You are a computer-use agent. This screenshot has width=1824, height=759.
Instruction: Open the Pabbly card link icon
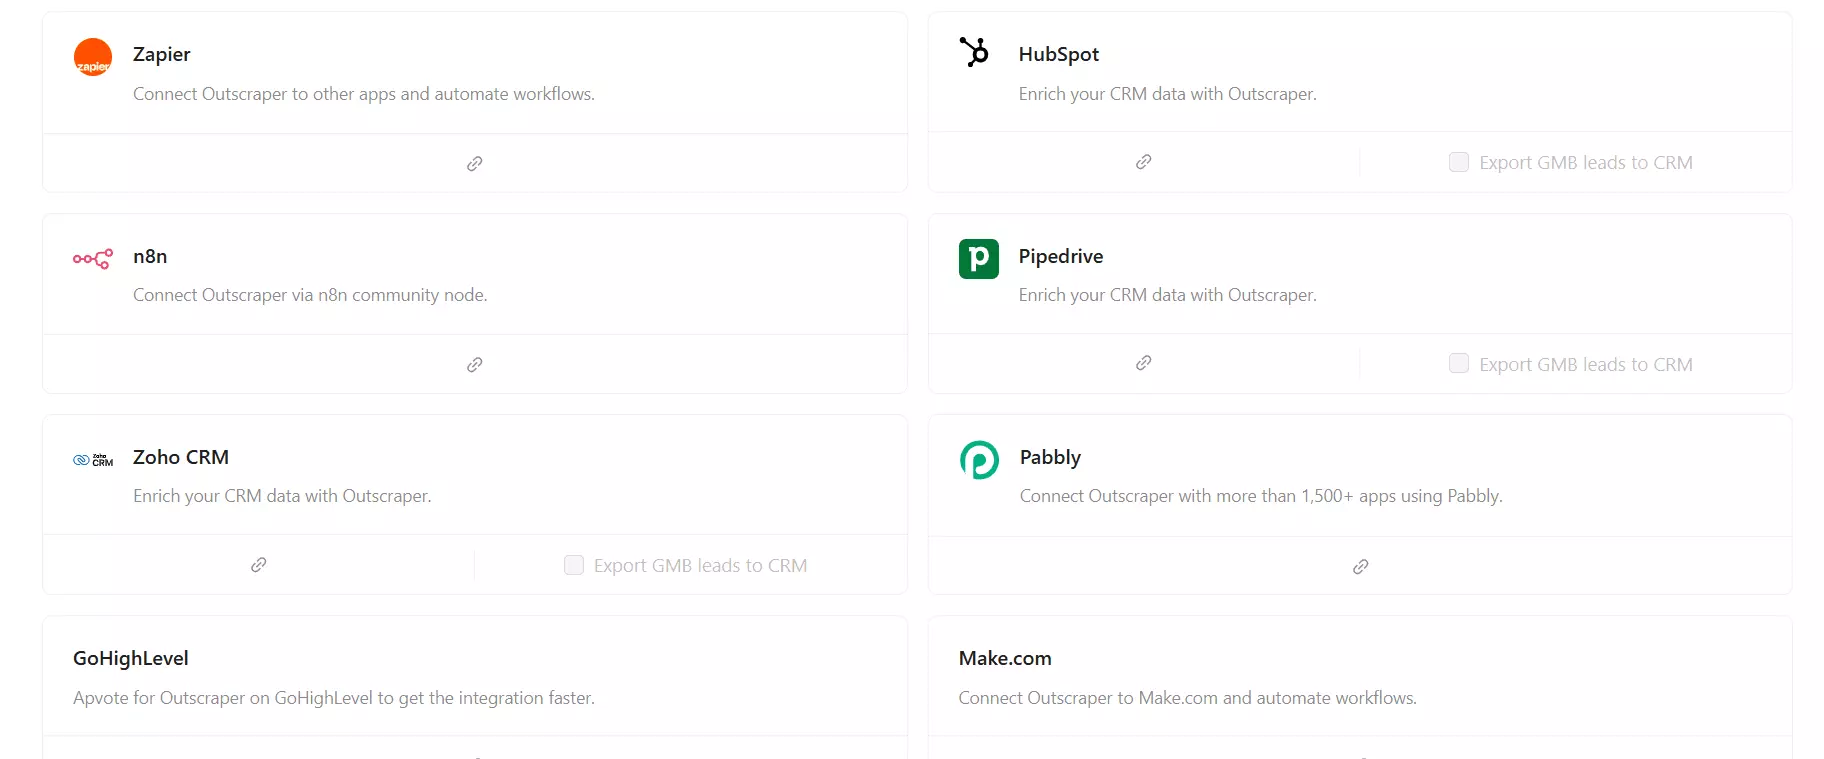[1360, 567]
